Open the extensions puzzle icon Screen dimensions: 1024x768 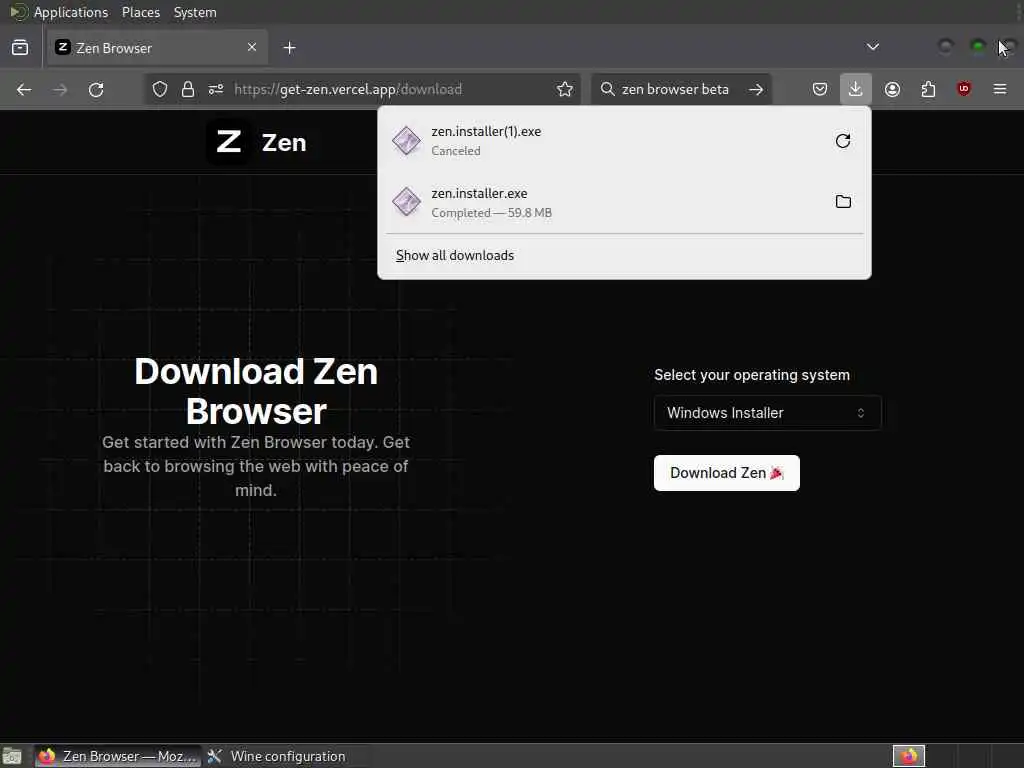(x=928, y=89)
